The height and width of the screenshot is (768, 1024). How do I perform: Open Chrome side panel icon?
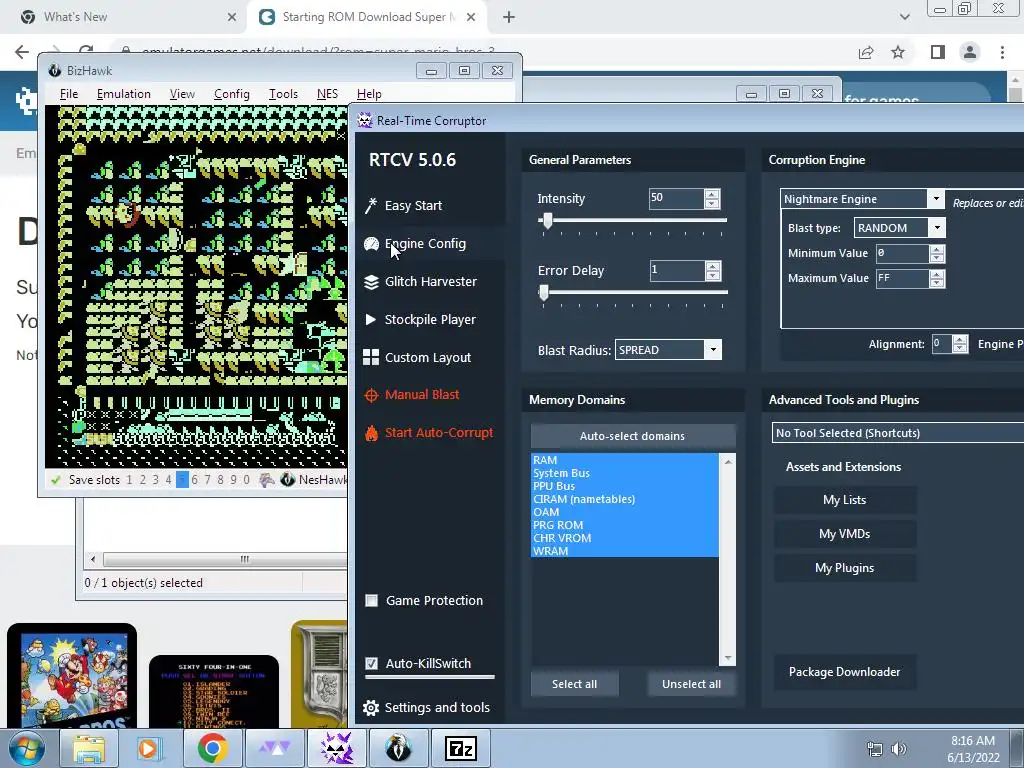938,52
